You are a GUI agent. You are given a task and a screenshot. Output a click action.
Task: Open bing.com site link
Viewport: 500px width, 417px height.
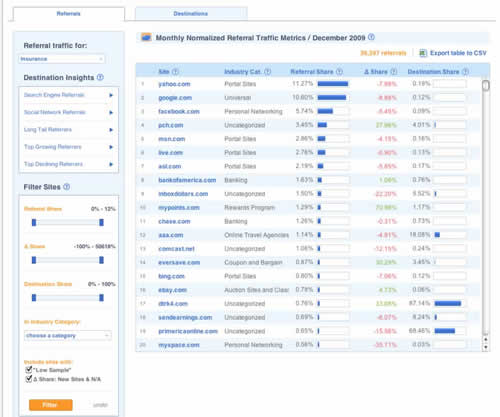tap(171, 276)
